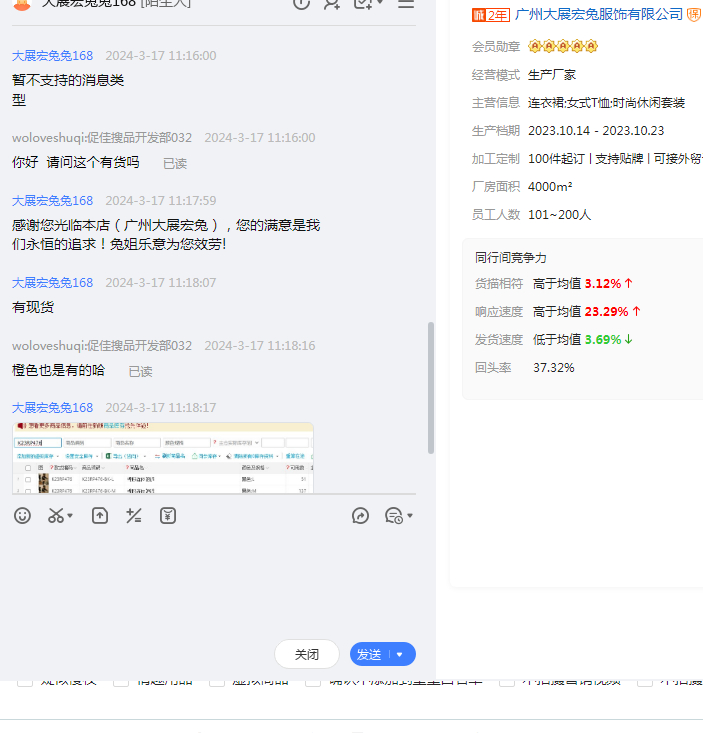The width and height of the screenshot is (703, 733).
Task: Expand the arrow beside message history icon
Action: pos(410,517)
